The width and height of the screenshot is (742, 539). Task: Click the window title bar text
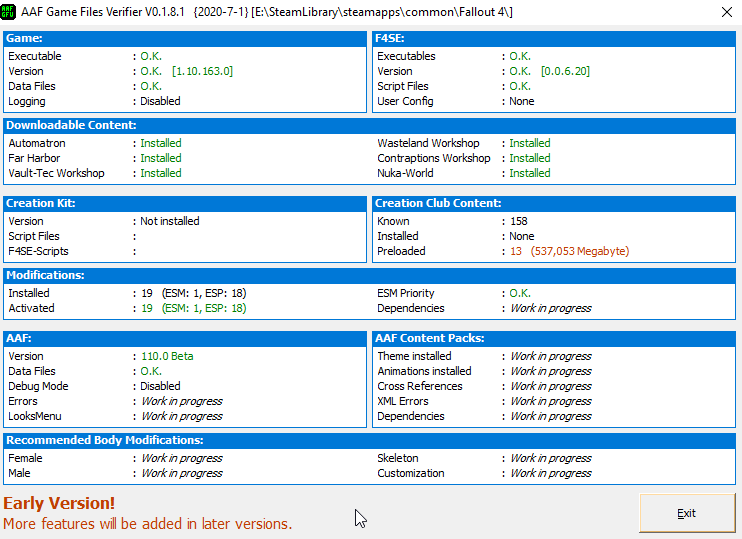[266, 12]
